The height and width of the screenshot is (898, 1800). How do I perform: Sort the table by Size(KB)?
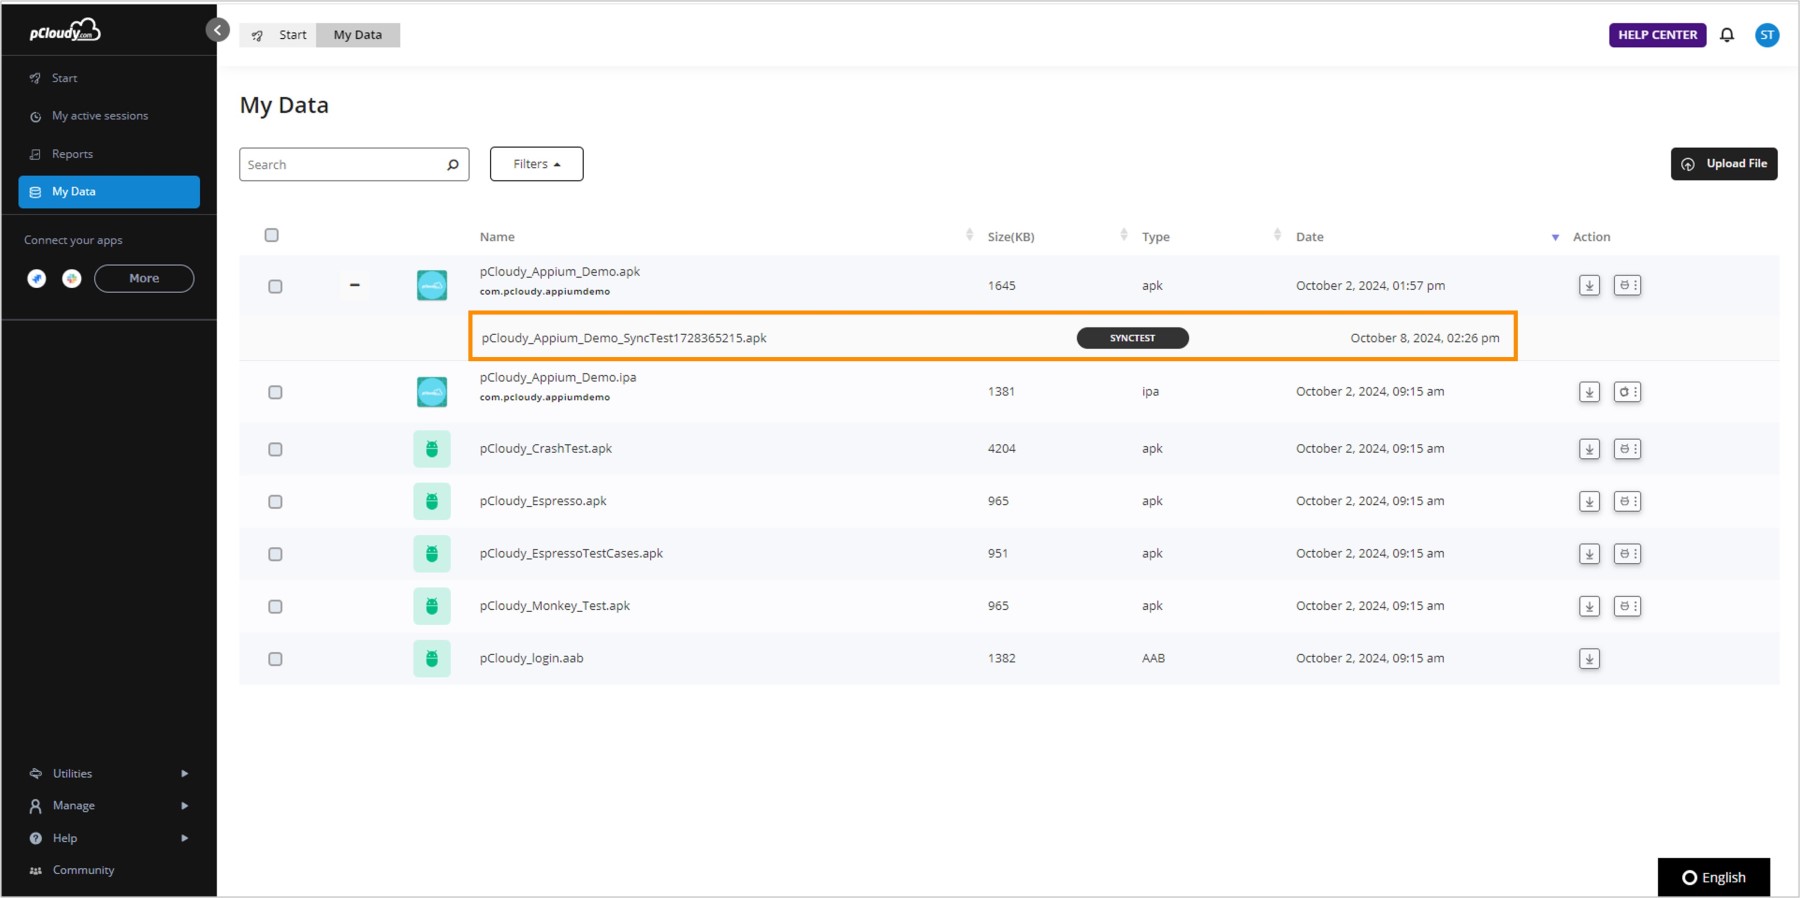click(1124, 236)
